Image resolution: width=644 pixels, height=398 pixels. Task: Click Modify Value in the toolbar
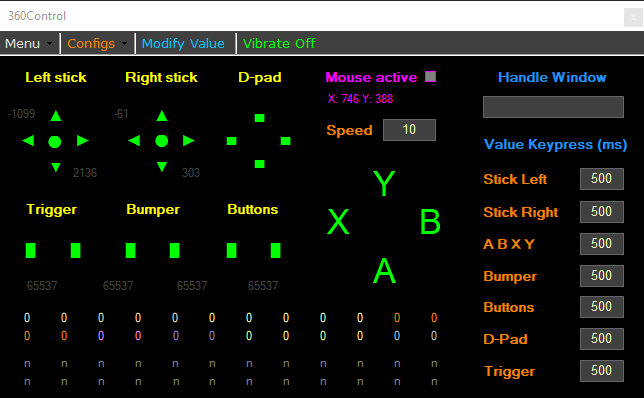coord(183,44)
